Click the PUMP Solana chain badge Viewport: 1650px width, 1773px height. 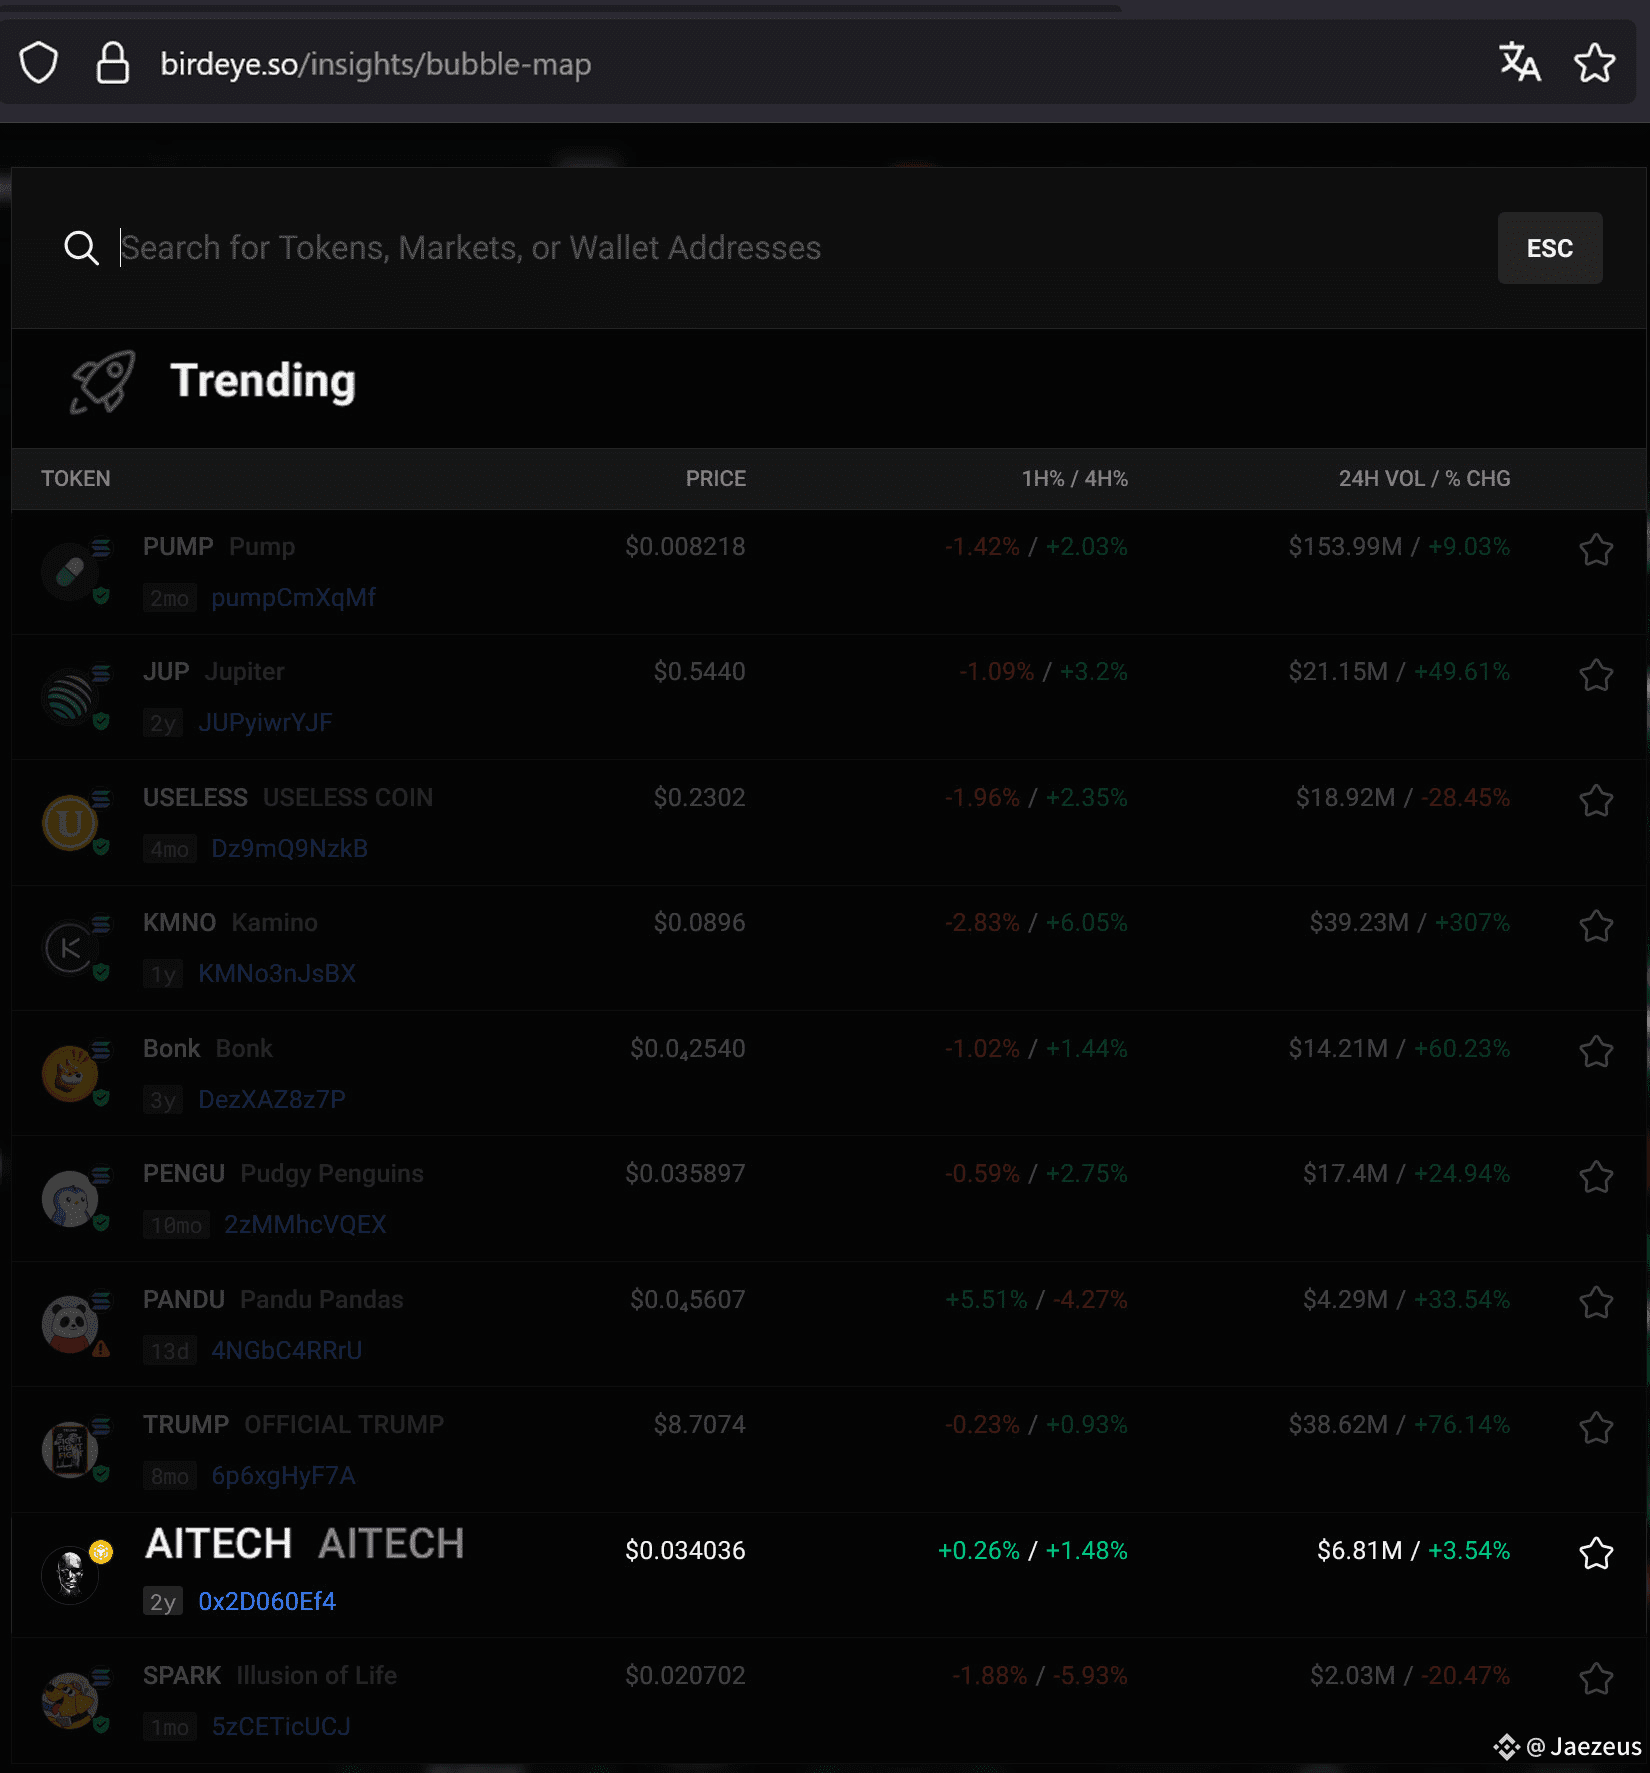click(x=101, y=547)
